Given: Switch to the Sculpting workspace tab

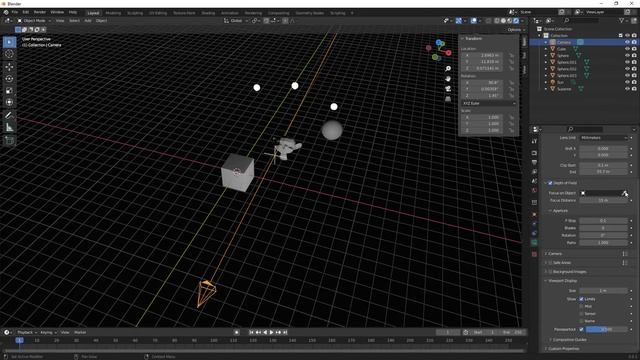Looking at the screenshot, I should [x=135, y=13].
